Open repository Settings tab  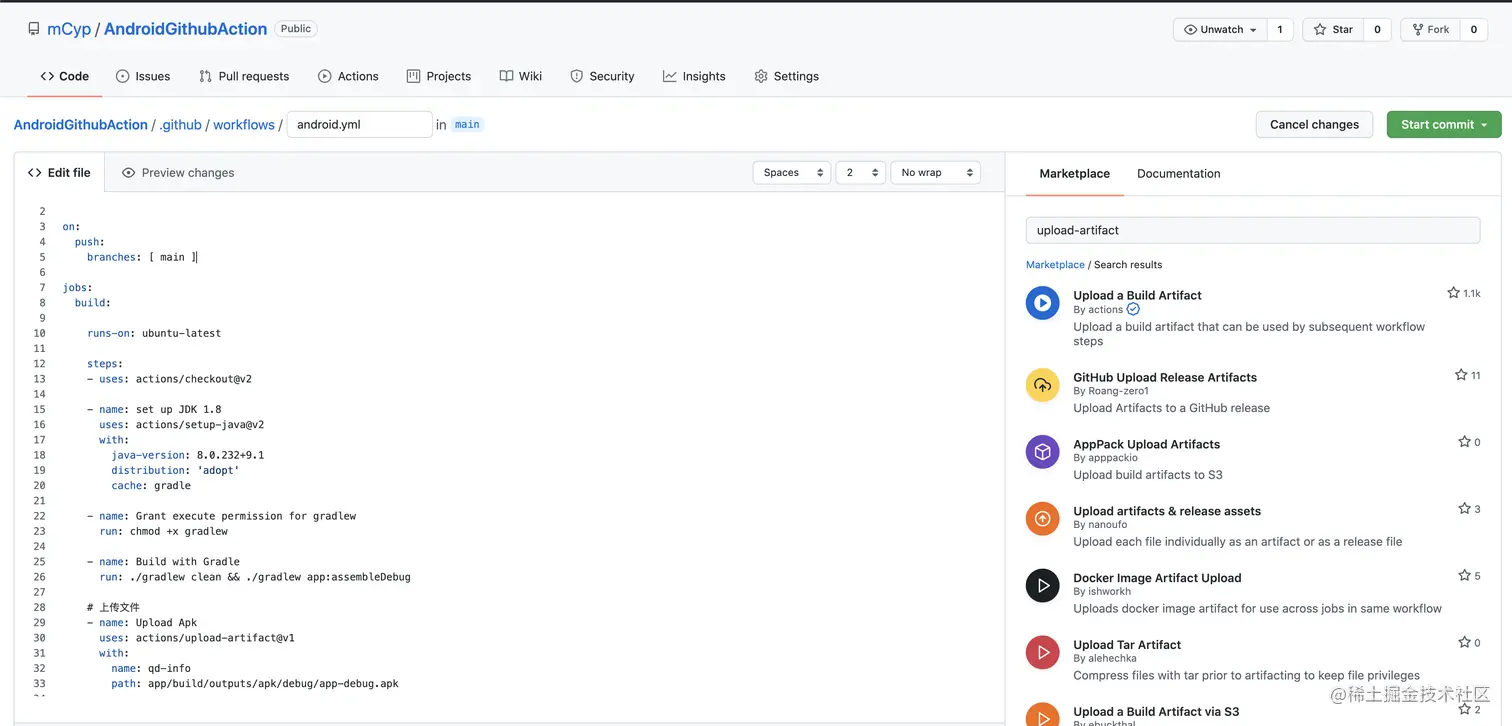point(786,76)
